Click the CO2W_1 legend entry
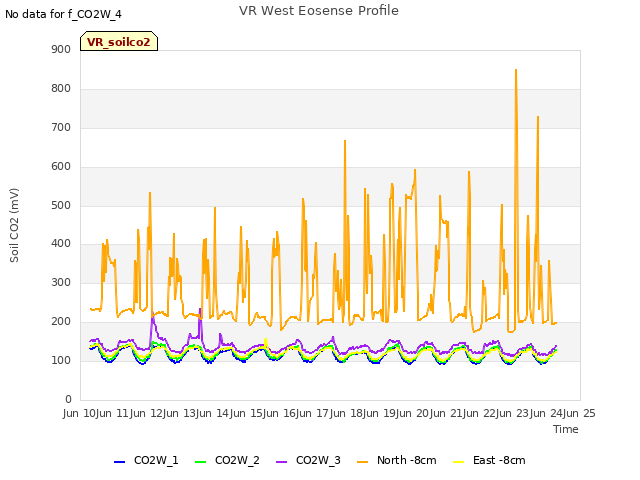Viewport: 640px width, 480px height. click(x=146, y=460)
